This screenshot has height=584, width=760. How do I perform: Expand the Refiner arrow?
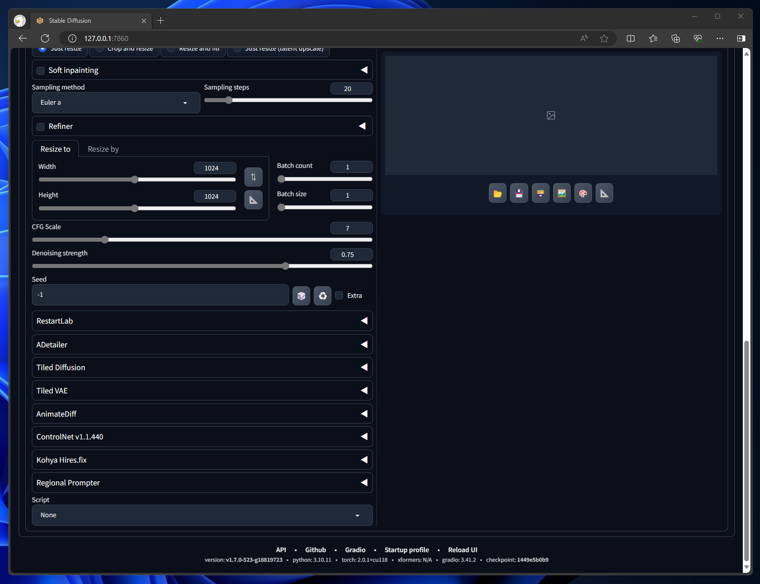point(363,126)
